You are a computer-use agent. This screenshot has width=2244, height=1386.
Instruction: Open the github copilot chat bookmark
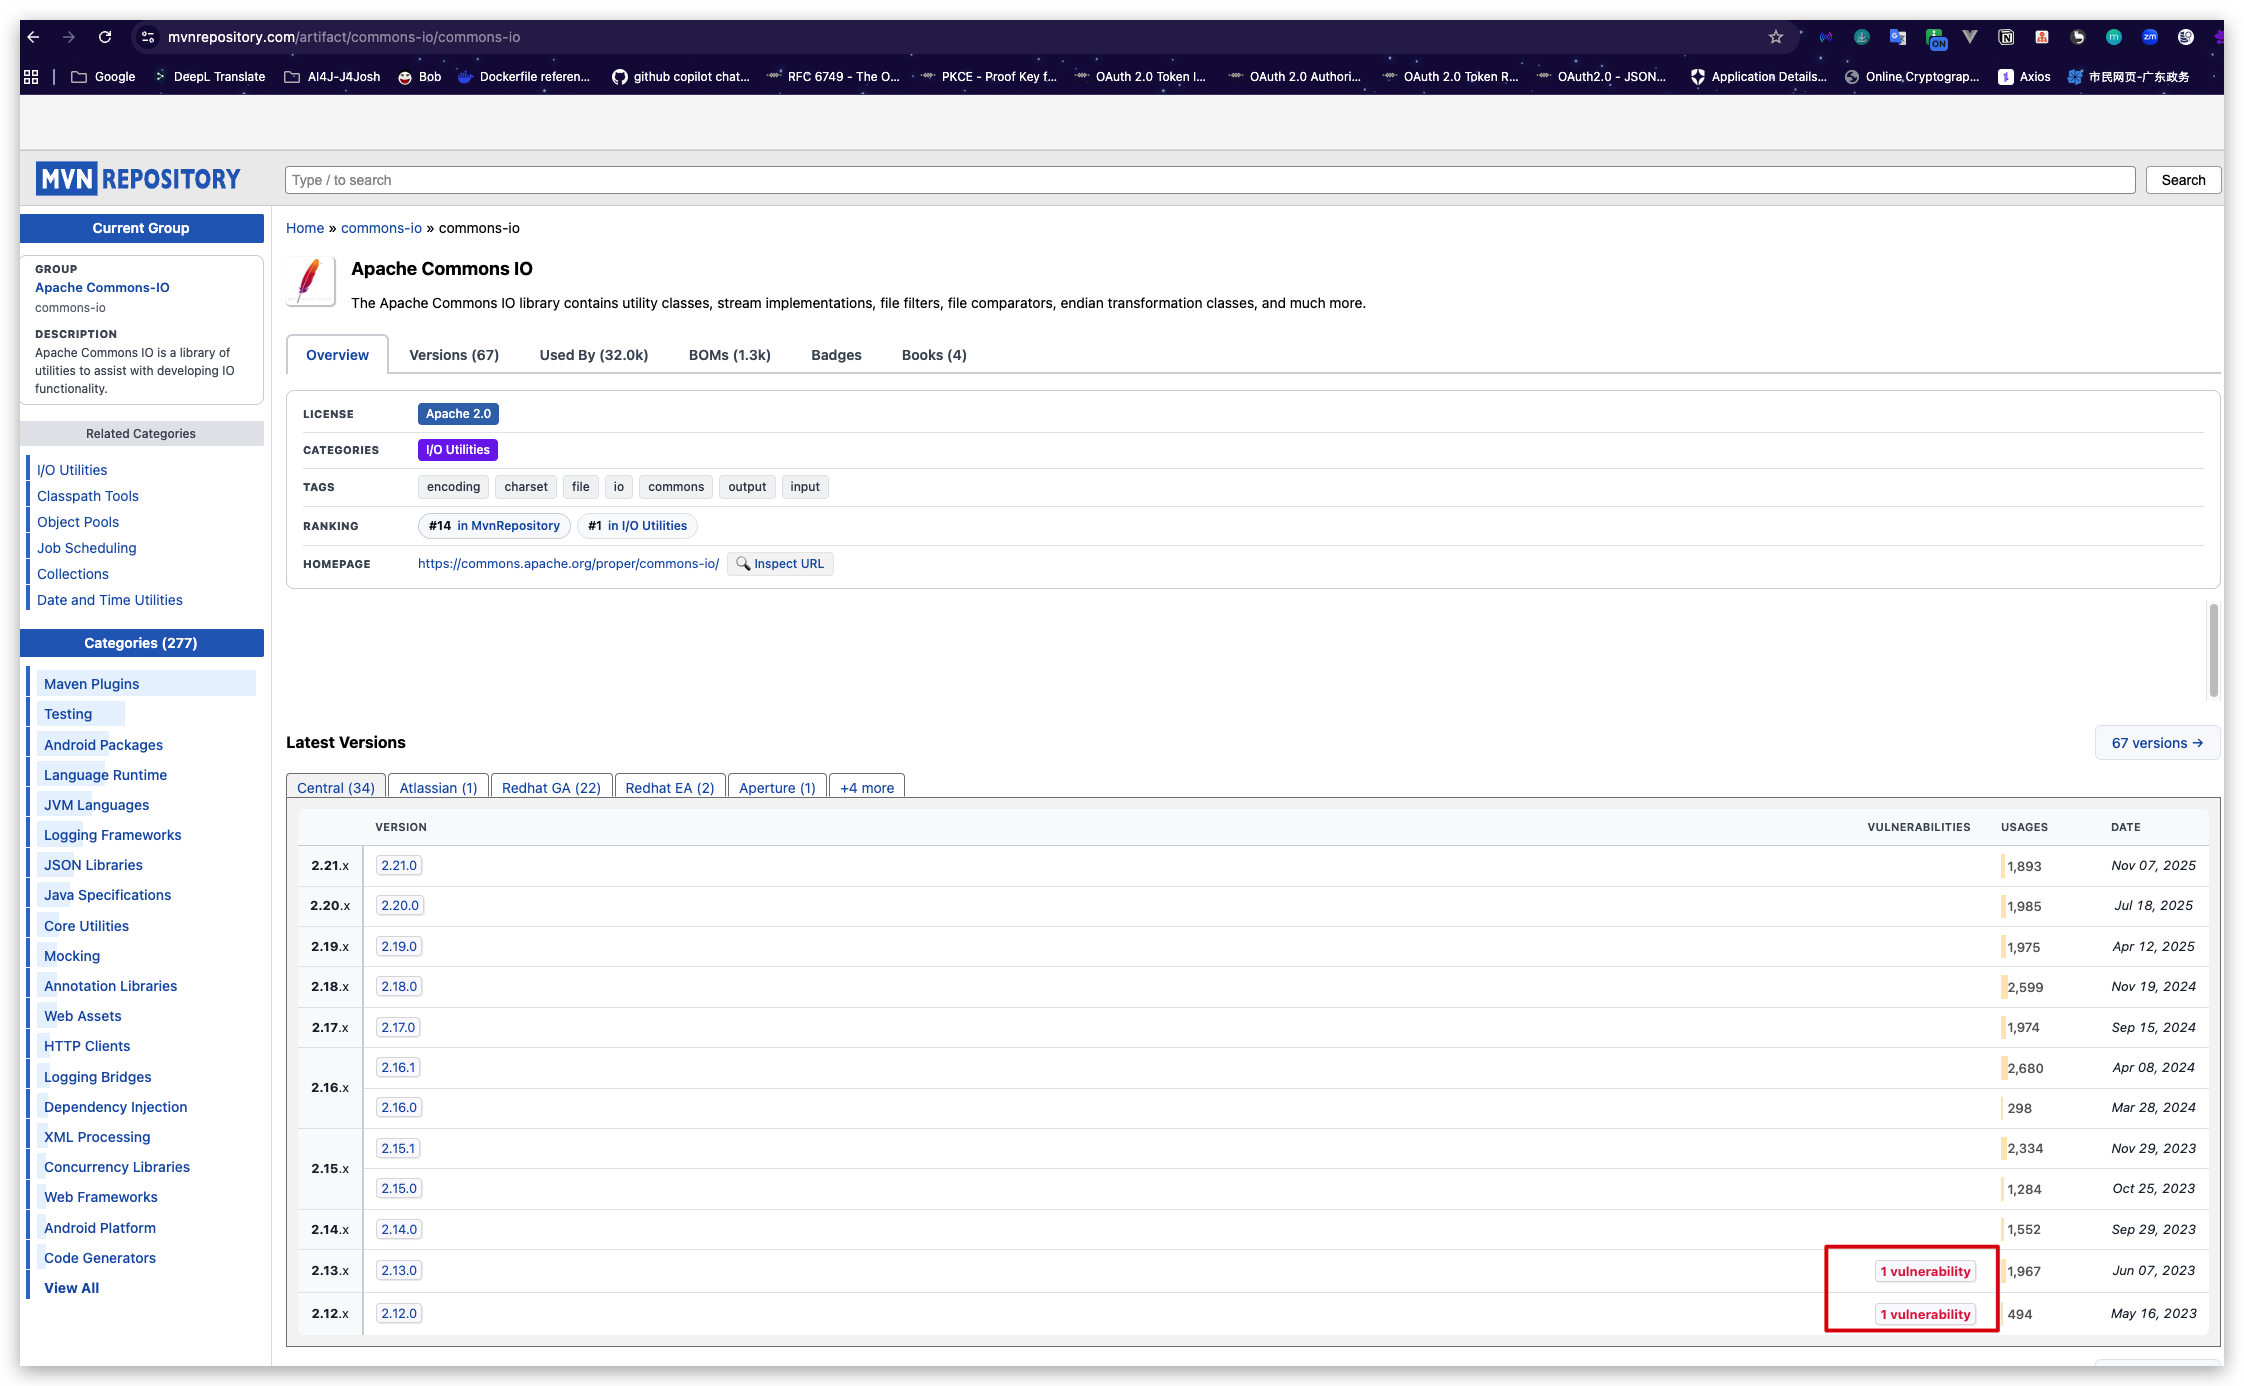point(680,77)
